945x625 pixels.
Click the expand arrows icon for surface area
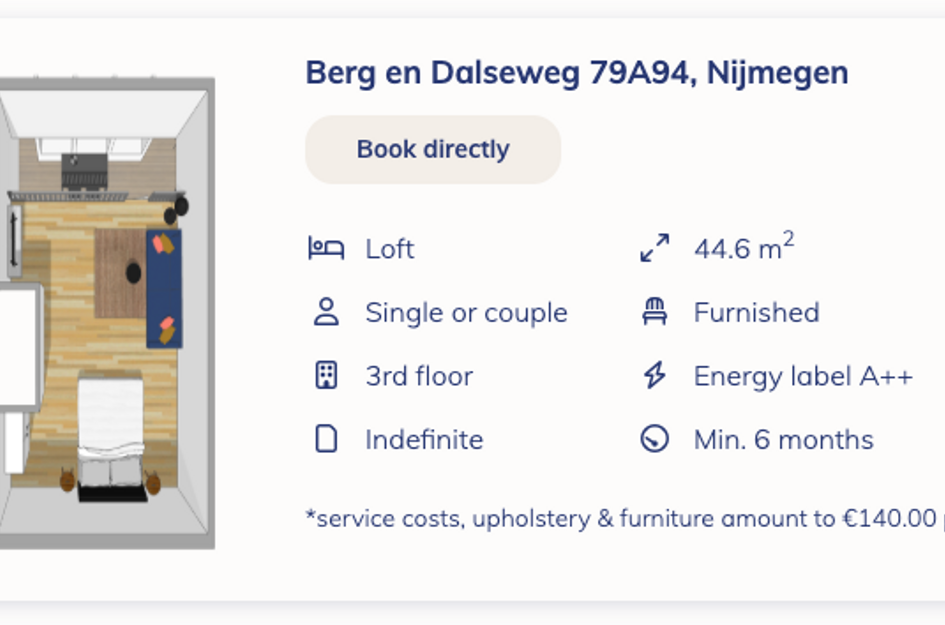tap(654, 248)
